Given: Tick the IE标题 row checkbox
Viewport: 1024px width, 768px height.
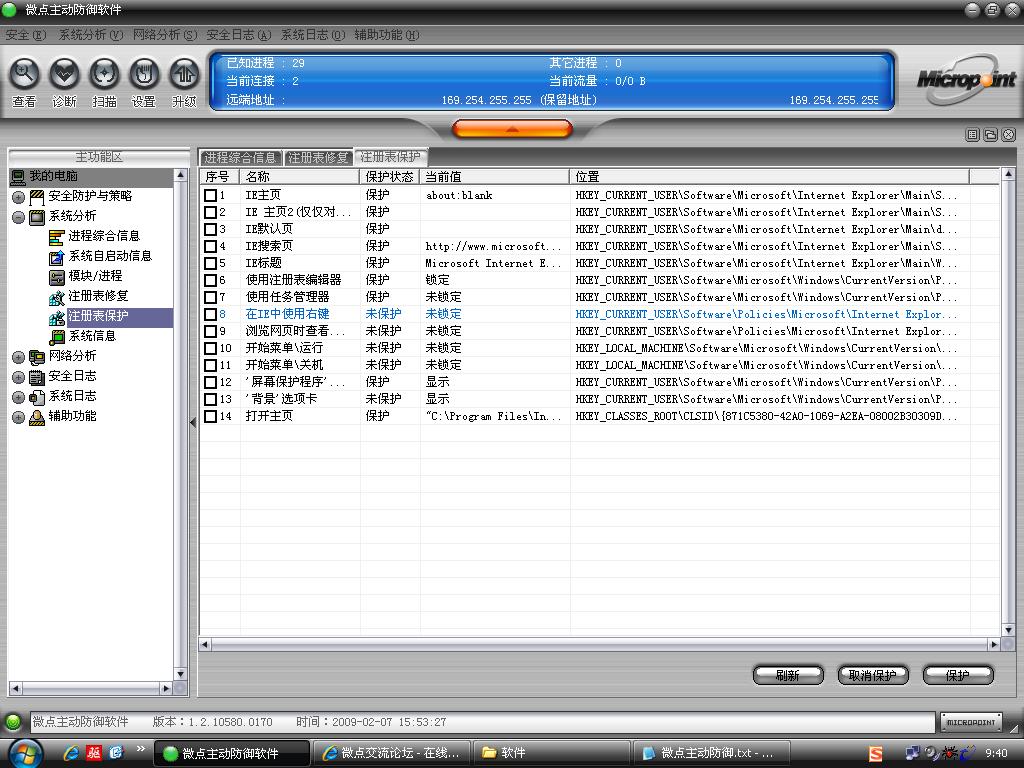Looking at the screenshot, I should click(x=210, y=263).
